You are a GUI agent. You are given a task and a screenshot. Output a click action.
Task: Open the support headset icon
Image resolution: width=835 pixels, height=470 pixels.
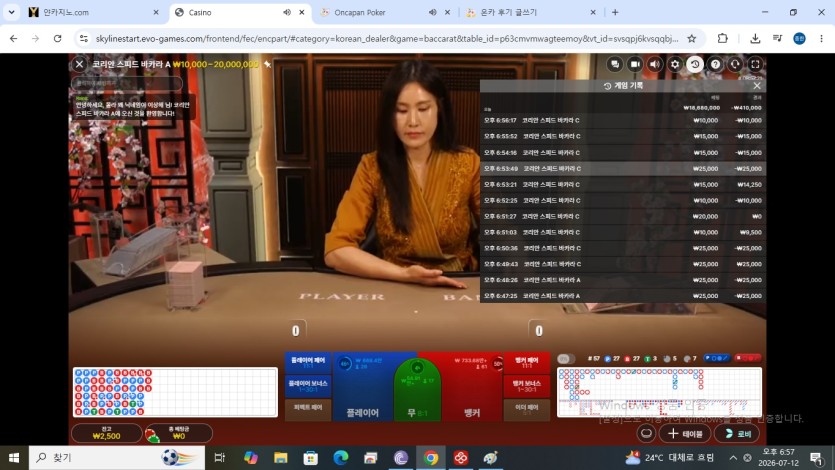tap(735, 64)
